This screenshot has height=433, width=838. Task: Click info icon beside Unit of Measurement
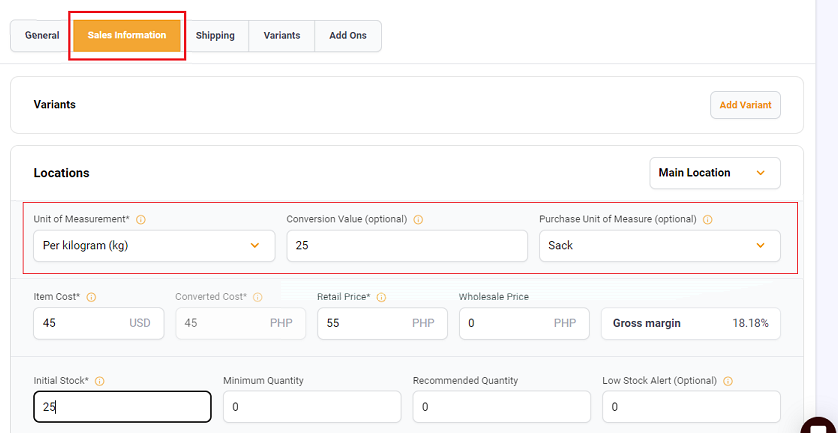tap(141, 220)
